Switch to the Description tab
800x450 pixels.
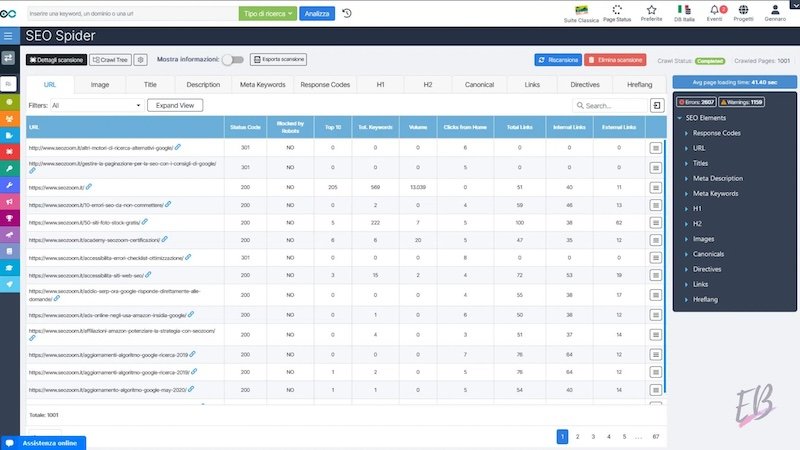pos(203,85)
